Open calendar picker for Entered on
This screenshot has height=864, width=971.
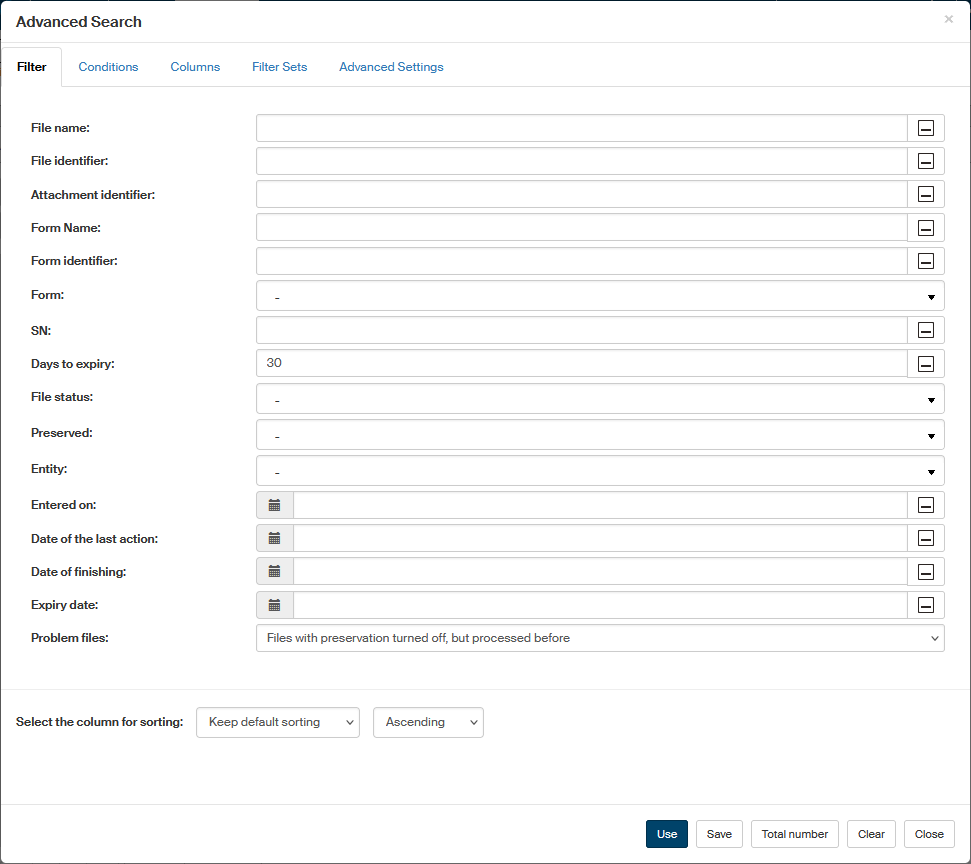pyautogui.click(x=275, y=505)
